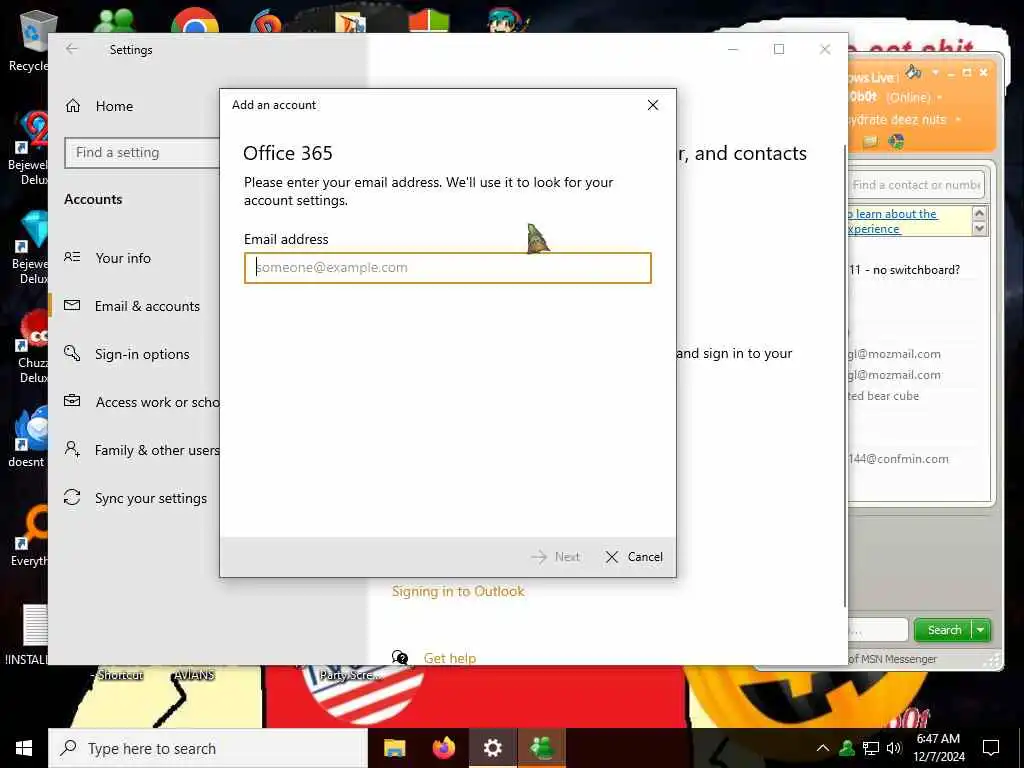Click the taskbar search box

208,748
